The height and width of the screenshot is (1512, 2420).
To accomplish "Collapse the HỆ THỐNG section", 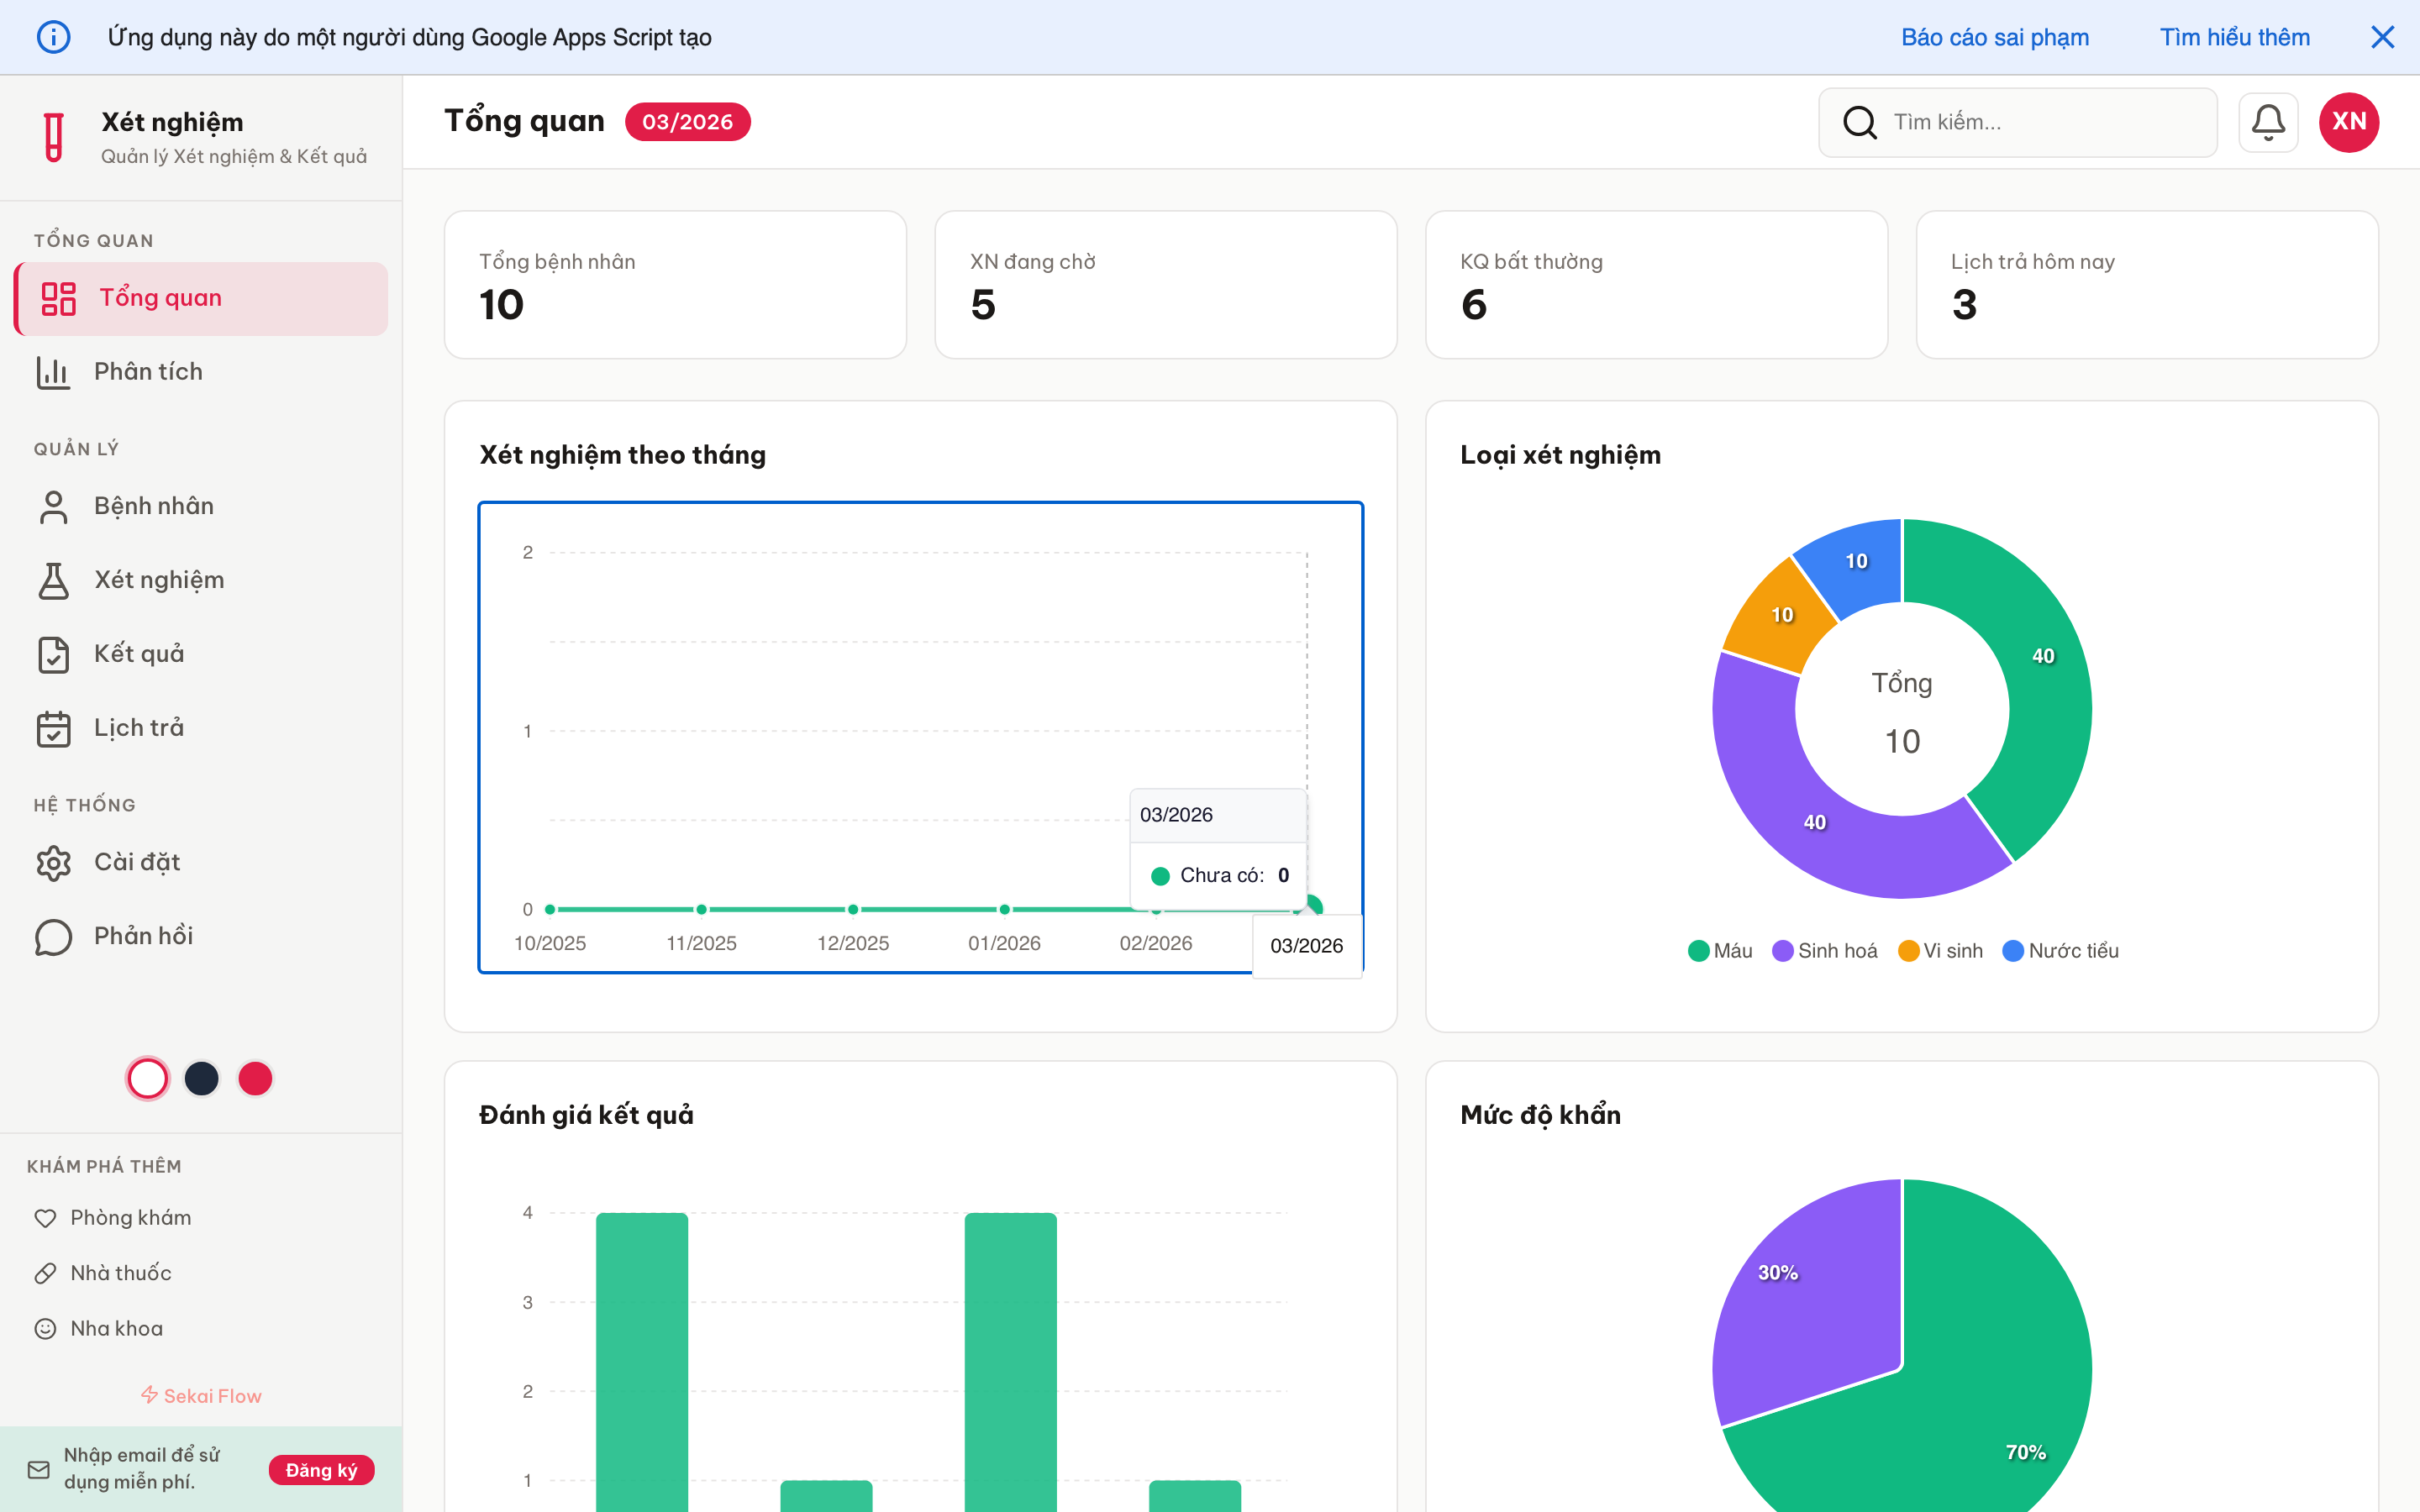I will [84, 804].
